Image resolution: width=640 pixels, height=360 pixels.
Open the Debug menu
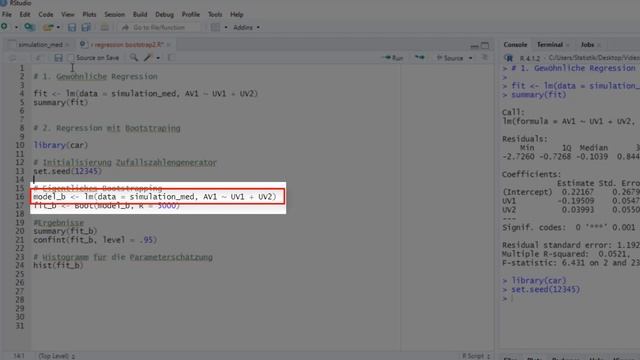click(164, 14)
